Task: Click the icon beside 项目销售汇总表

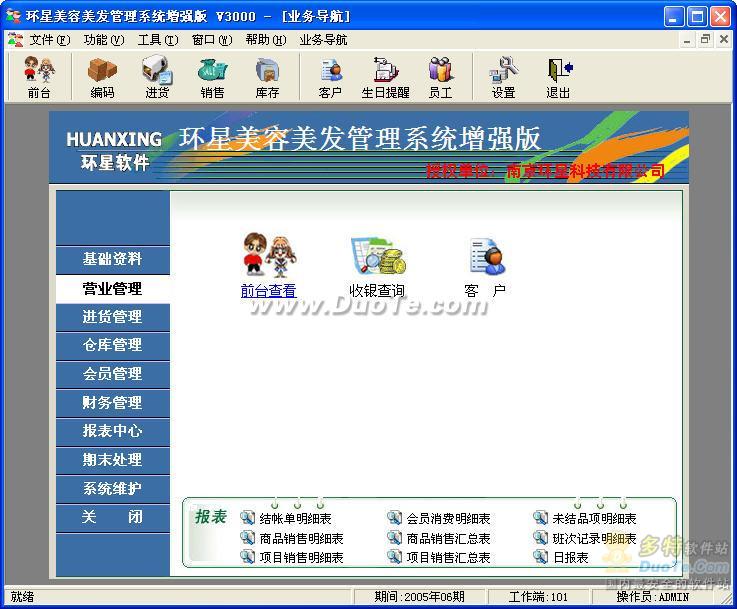Action: click(x=394, y=557)
